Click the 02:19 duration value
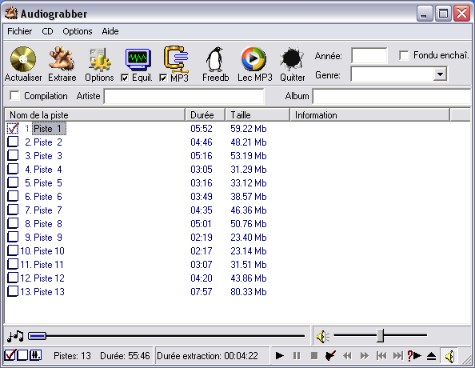The width and height of the screenshot is (475, 368). [201, 237]
